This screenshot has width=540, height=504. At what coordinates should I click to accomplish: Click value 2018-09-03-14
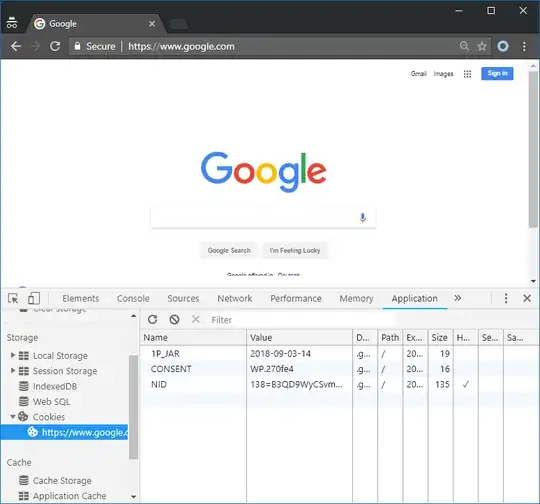(x=280, y=353)
